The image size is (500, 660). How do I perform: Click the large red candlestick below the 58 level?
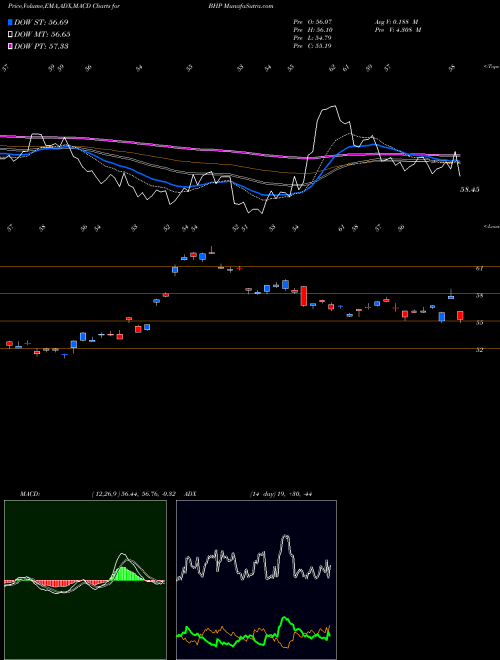click(x=303, y=296)
